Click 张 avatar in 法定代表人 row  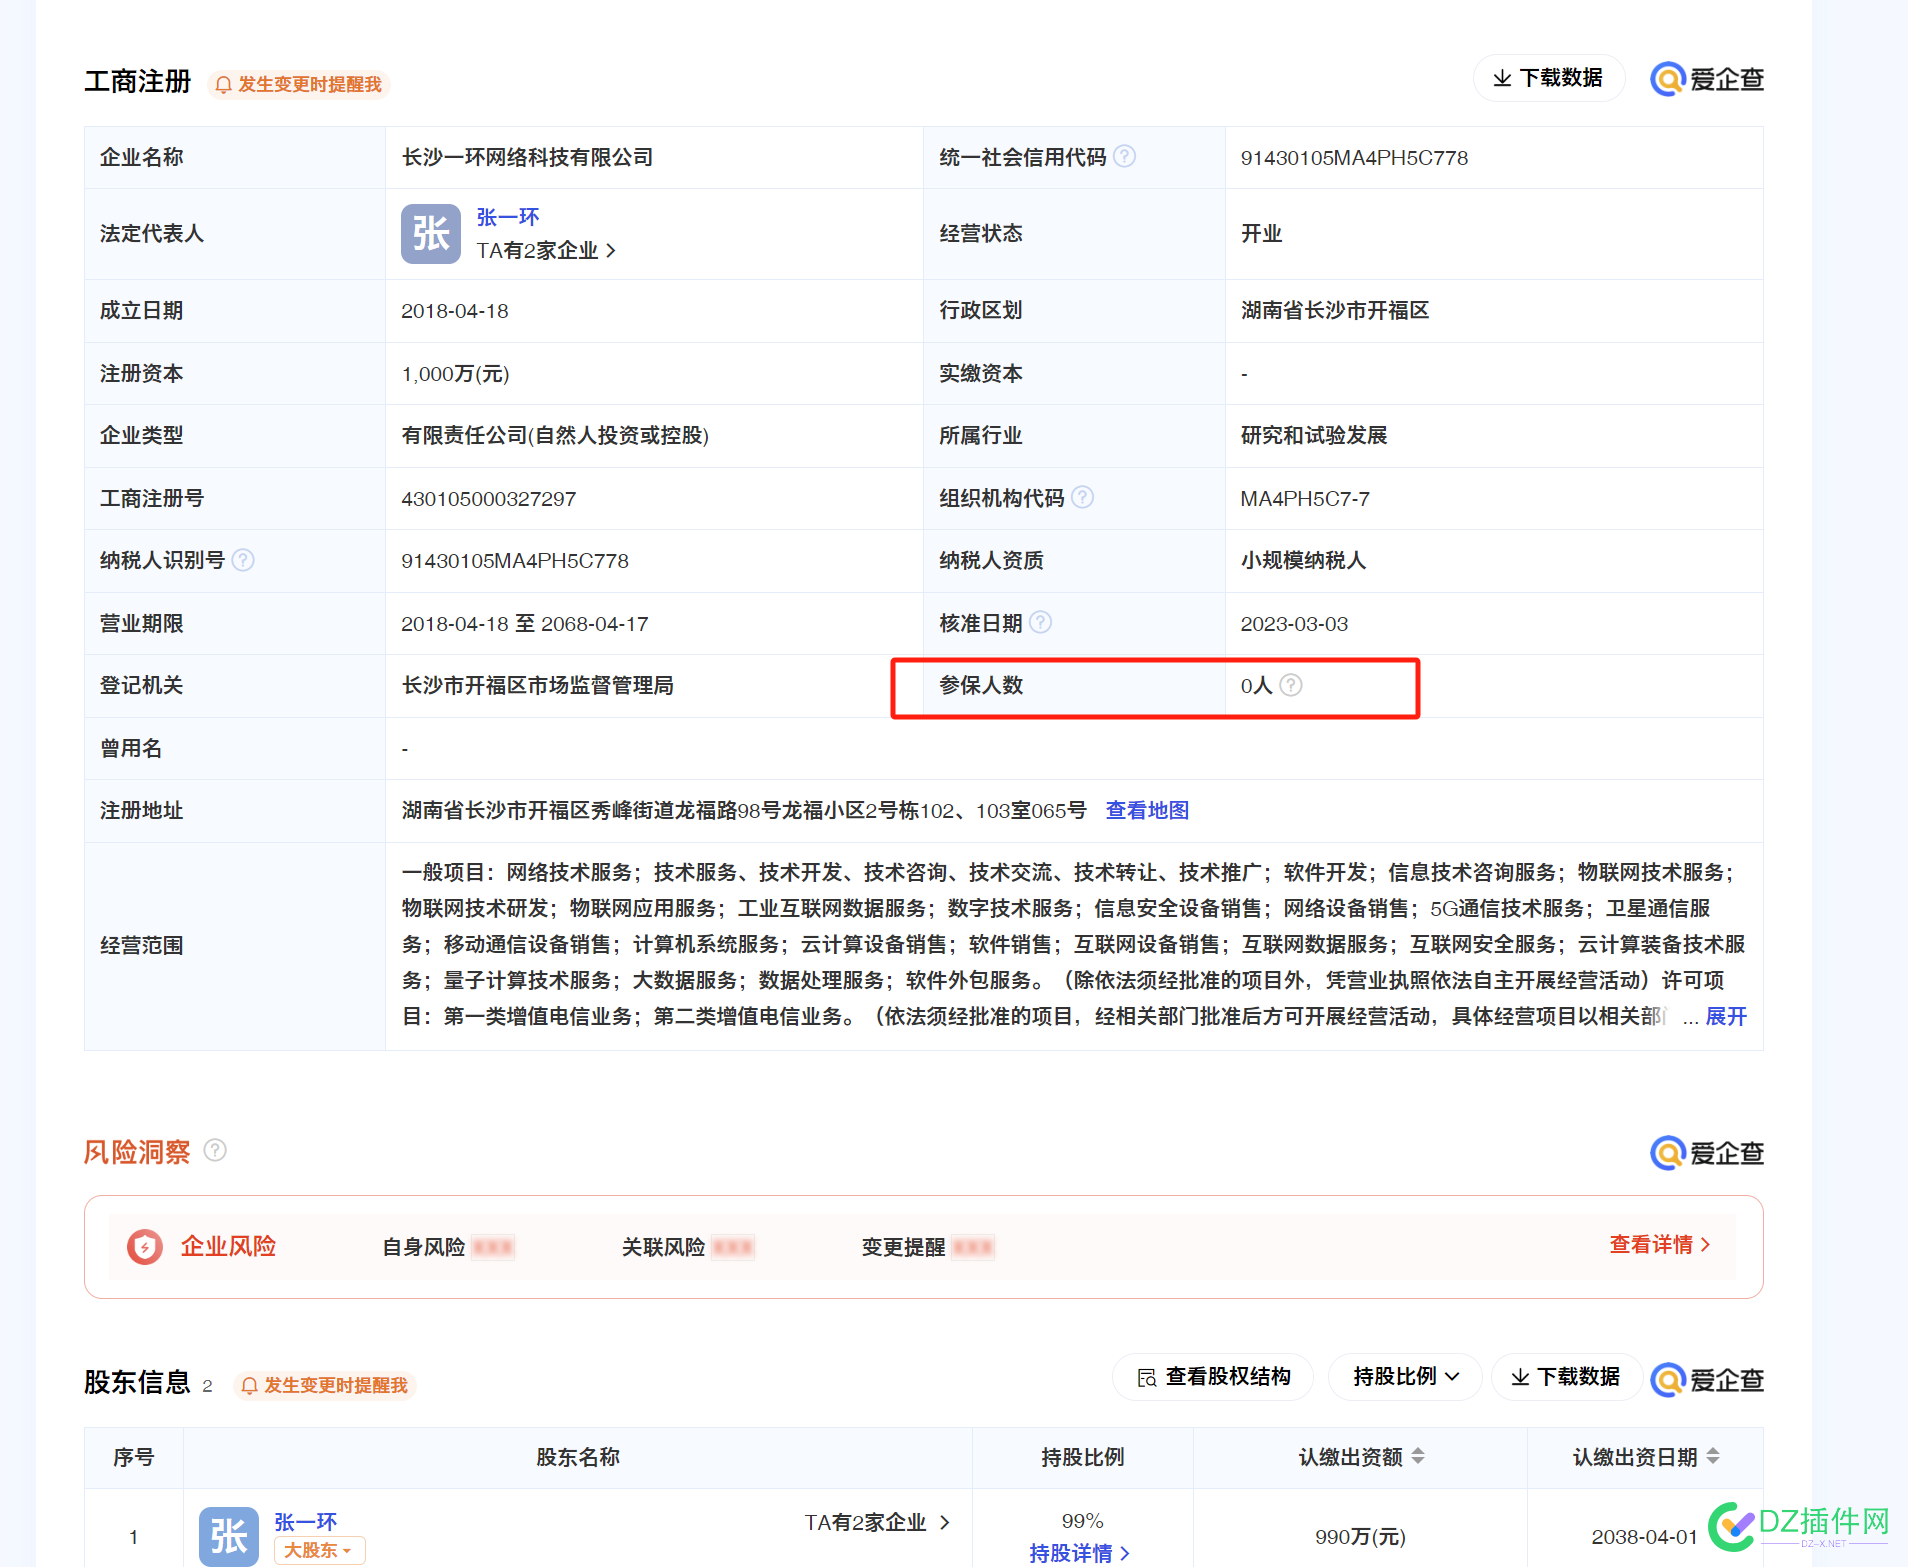coord(431,234)
